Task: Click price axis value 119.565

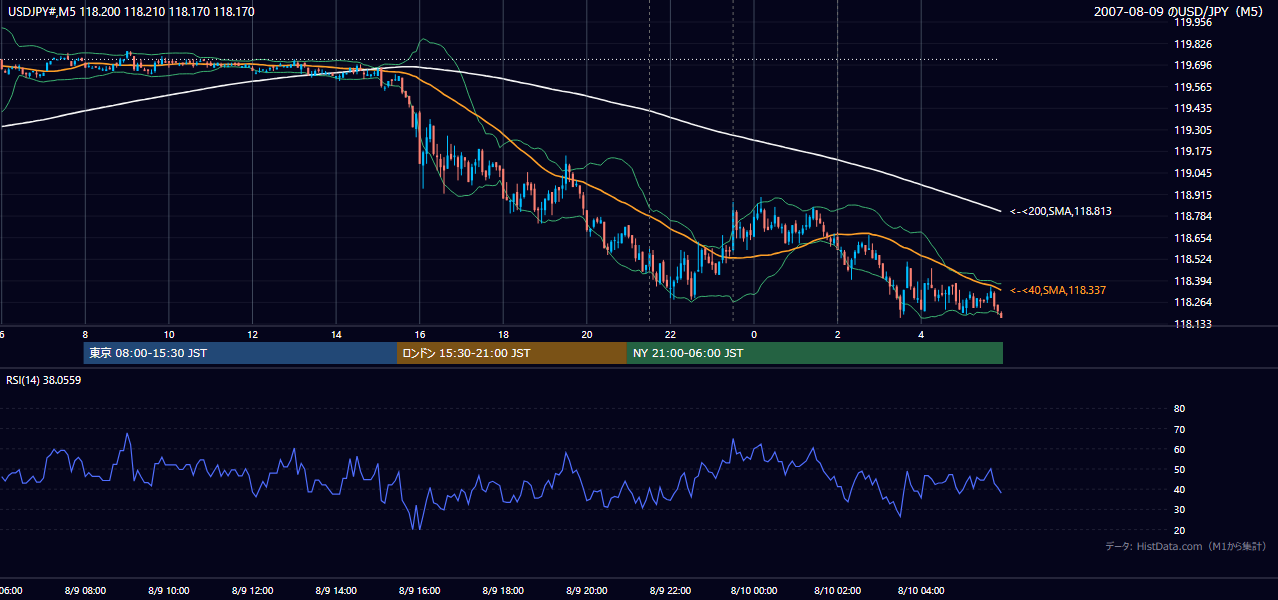Action: [x=1193, y=87]
